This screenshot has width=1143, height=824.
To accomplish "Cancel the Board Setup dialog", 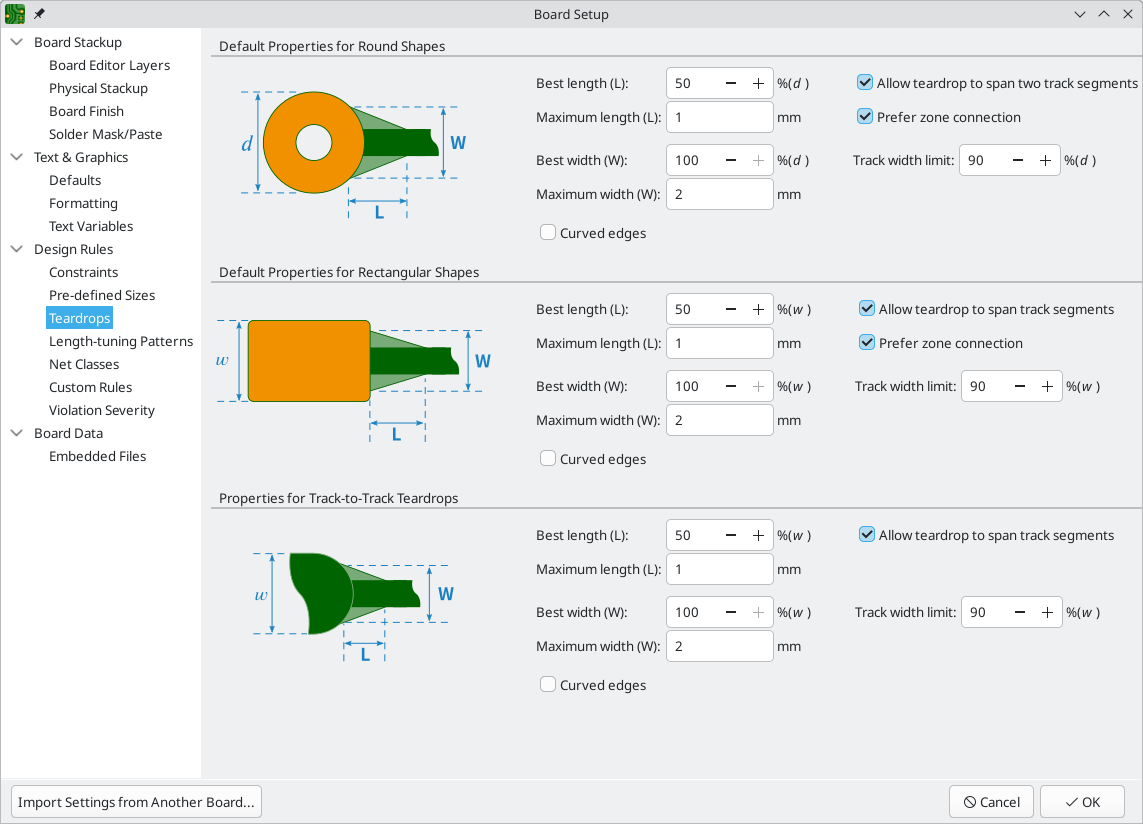I will 991,802.
